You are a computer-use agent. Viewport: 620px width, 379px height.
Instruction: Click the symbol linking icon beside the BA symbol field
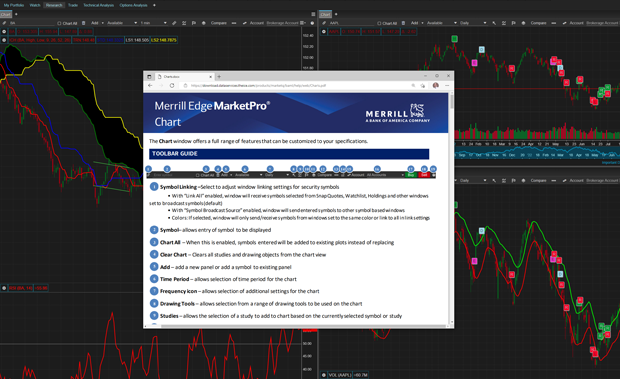click(4, 23)
